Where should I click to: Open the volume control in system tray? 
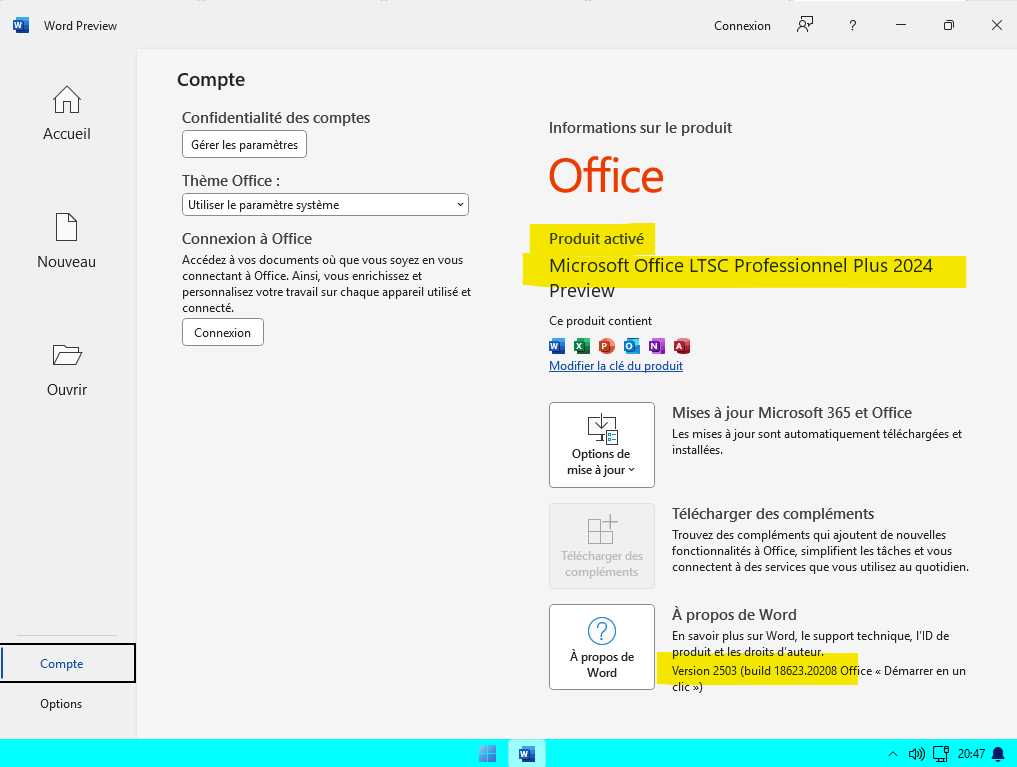[x=916, y=753]
